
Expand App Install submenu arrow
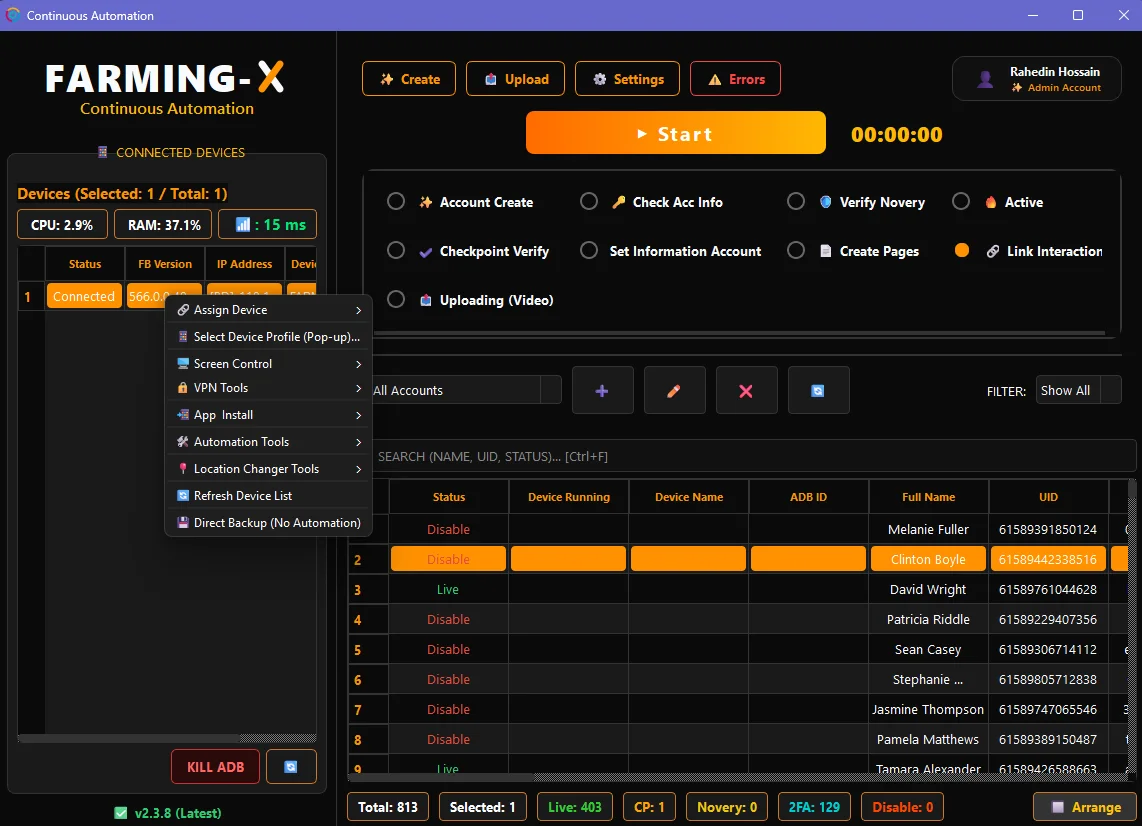pos(358,415)
